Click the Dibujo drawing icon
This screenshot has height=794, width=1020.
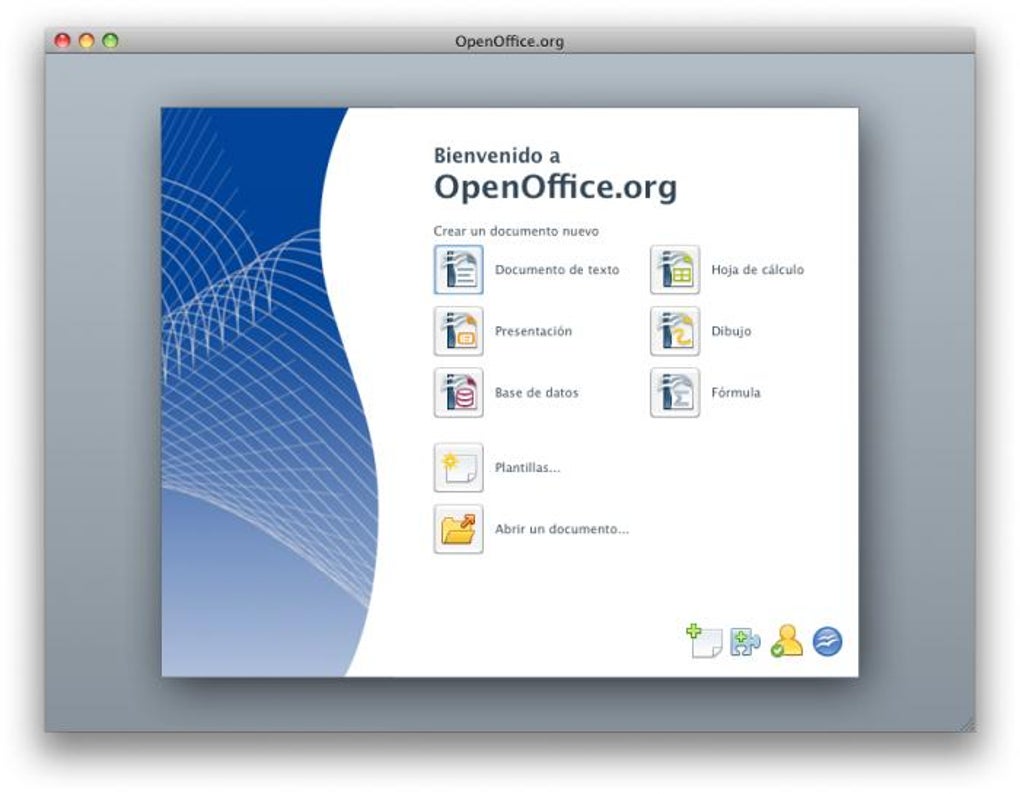pos(675,331)
